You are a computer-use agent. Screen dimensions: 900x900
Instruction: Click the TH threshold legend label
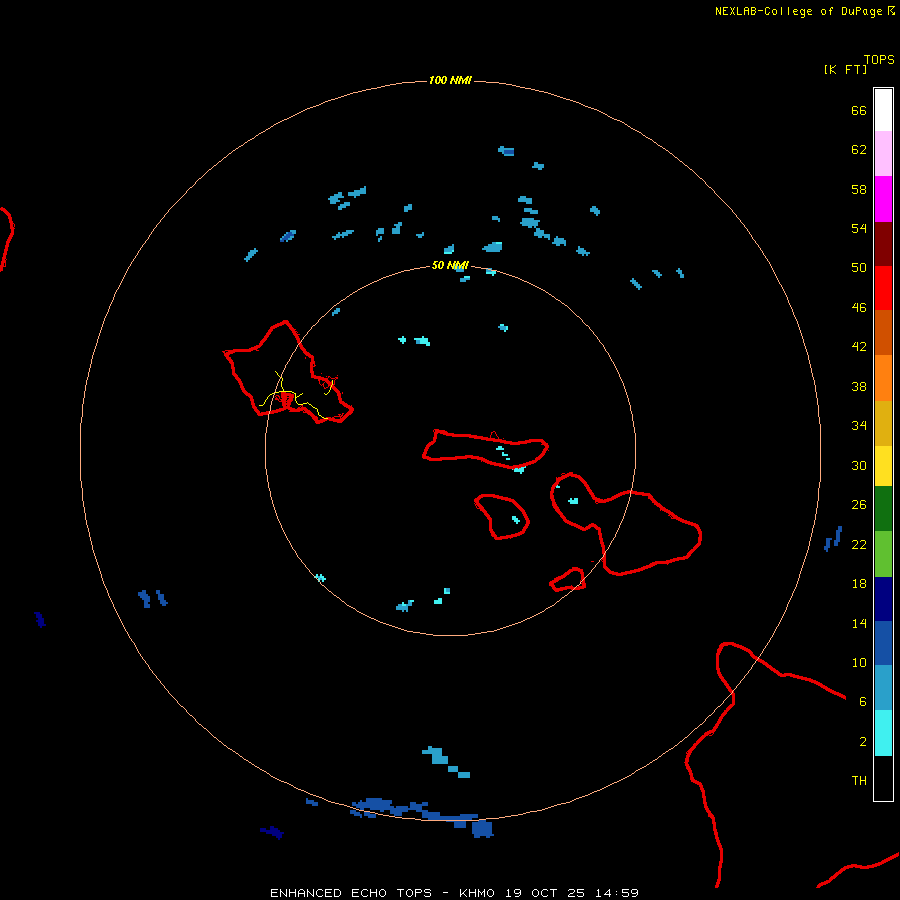click(859, 781)
